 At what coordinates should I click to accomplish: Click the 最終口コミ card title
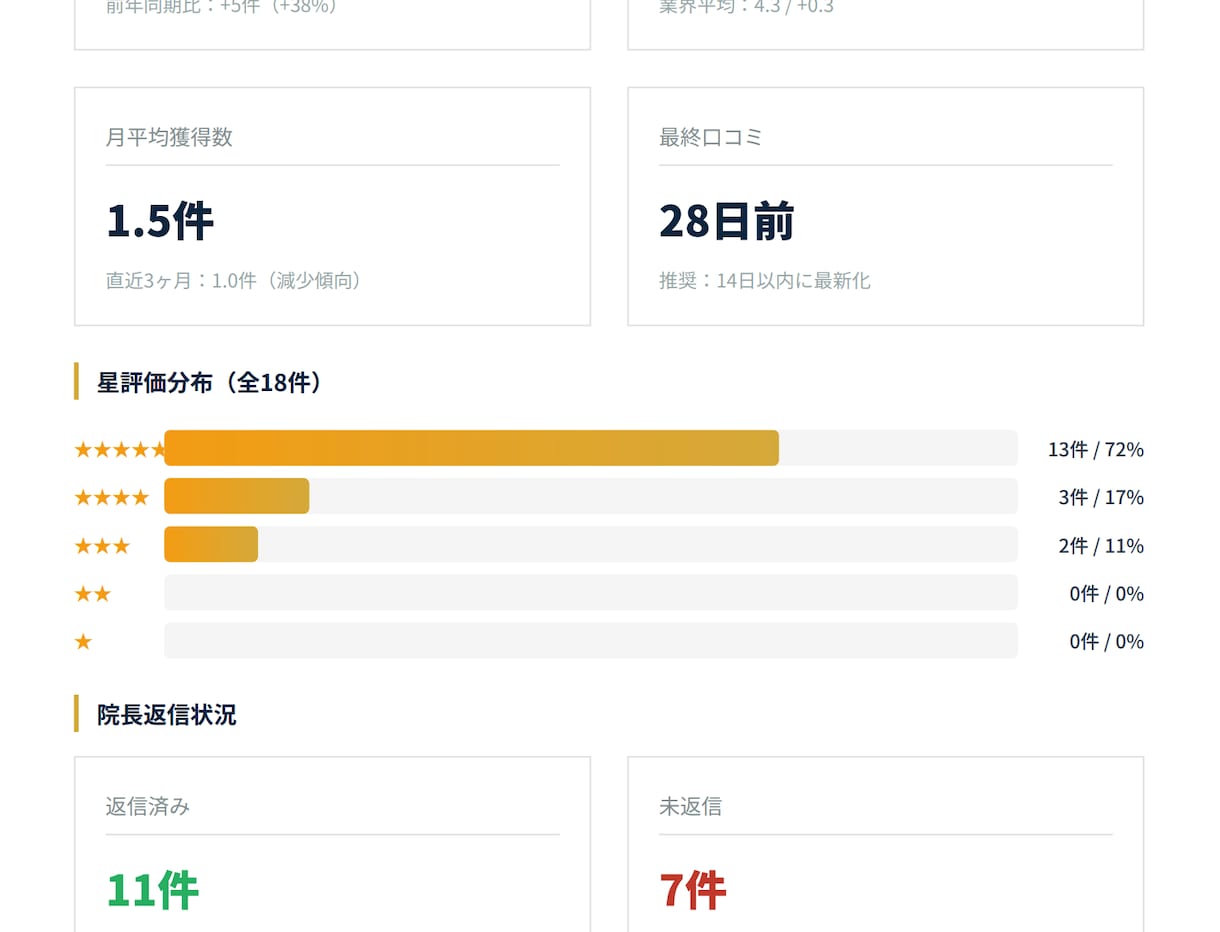pyautogui.click(x=711, y=137)
